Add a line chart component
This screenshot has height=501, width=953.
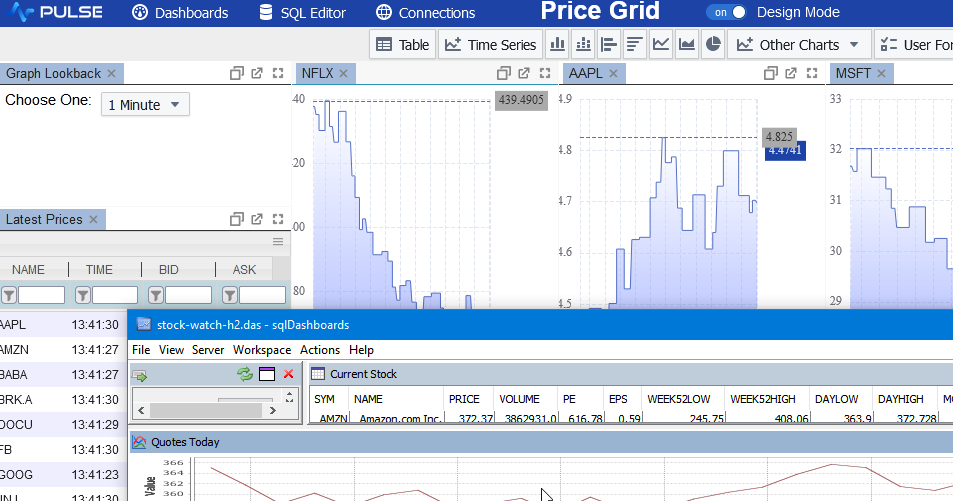pyautogui.click(x=661, y=44)
